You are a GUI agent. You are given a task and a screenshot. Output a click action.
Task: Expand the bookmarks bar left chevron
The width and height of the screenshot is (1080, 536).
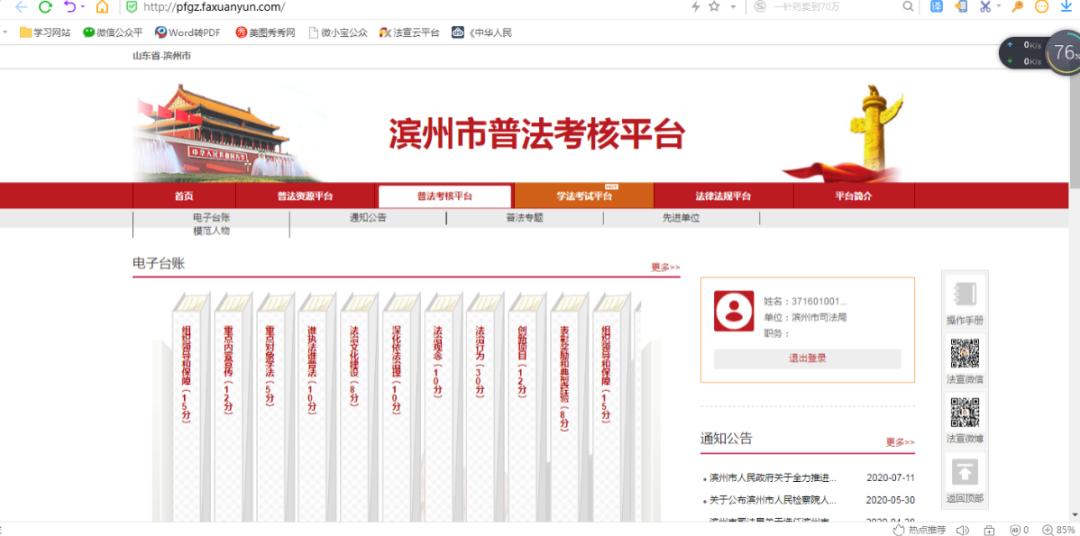tap(6, 32)
